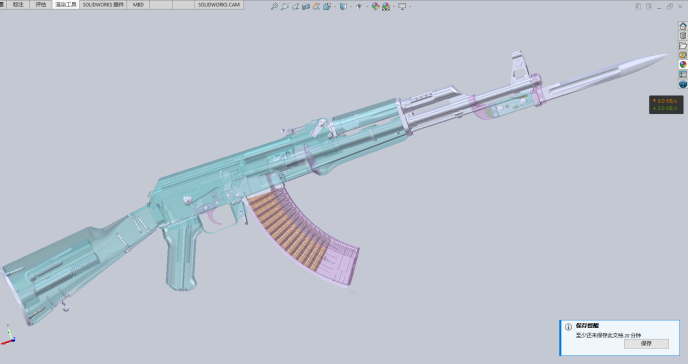Open the File Explorer folder icon in task pane

coord(683,46)
